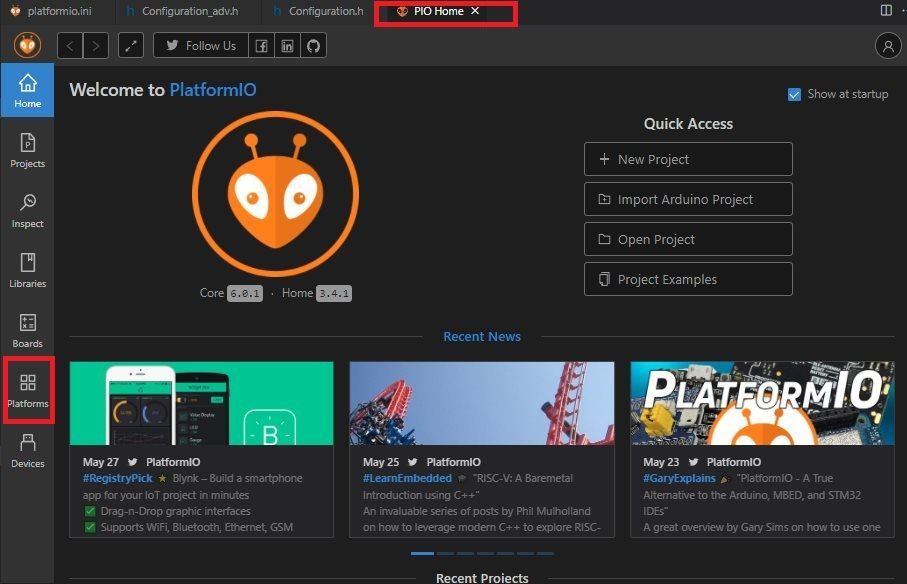The height and width of the screenshot is (584, 907).
Task: Click the Core version badge 6.0.1
Action: (245, 294)
